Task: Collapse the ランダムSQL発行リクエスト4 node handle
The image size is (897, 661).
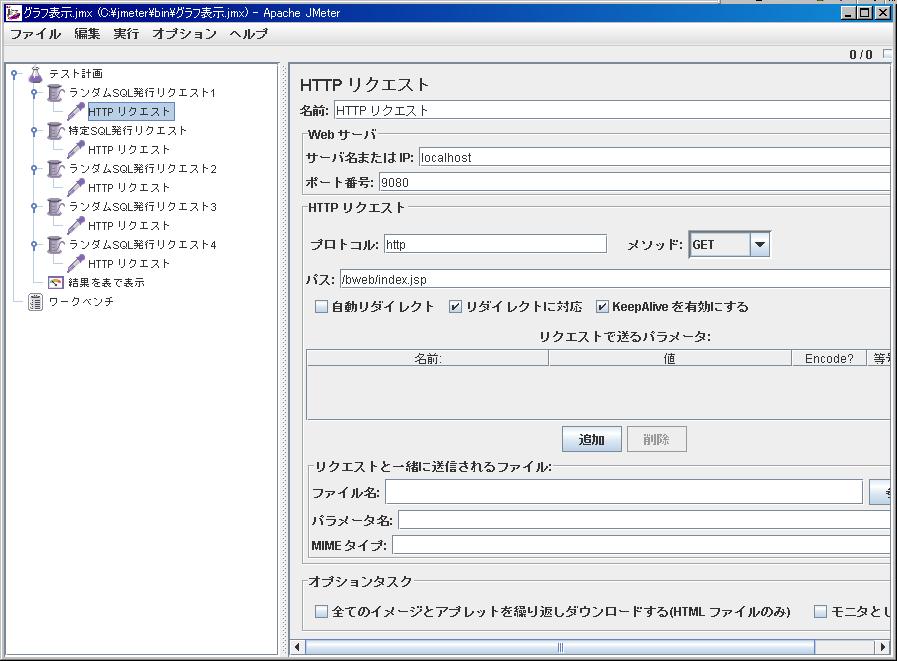Action: [x=34, y=245]
